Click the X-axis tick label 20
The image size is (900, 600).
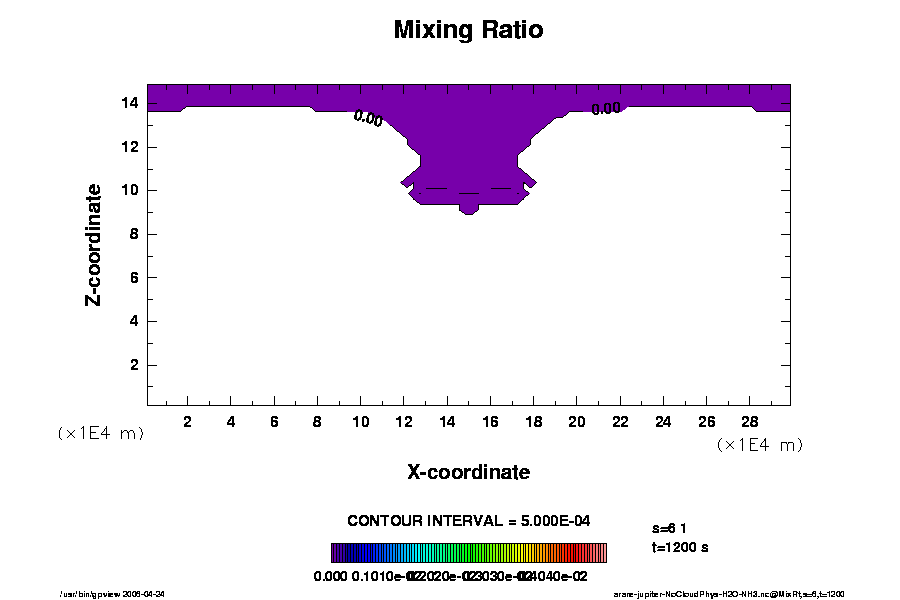(x=576, y=421)
